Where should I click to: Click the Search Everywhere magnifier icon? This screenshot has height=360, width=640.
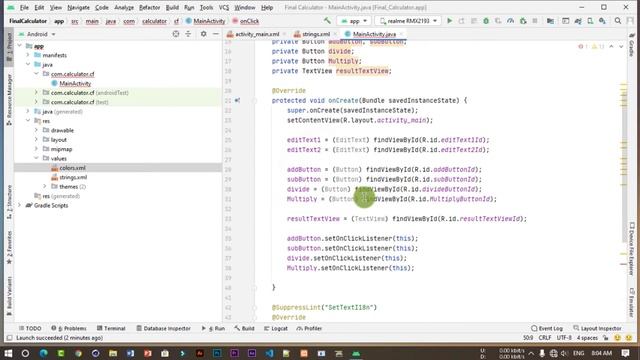(618, 20)
